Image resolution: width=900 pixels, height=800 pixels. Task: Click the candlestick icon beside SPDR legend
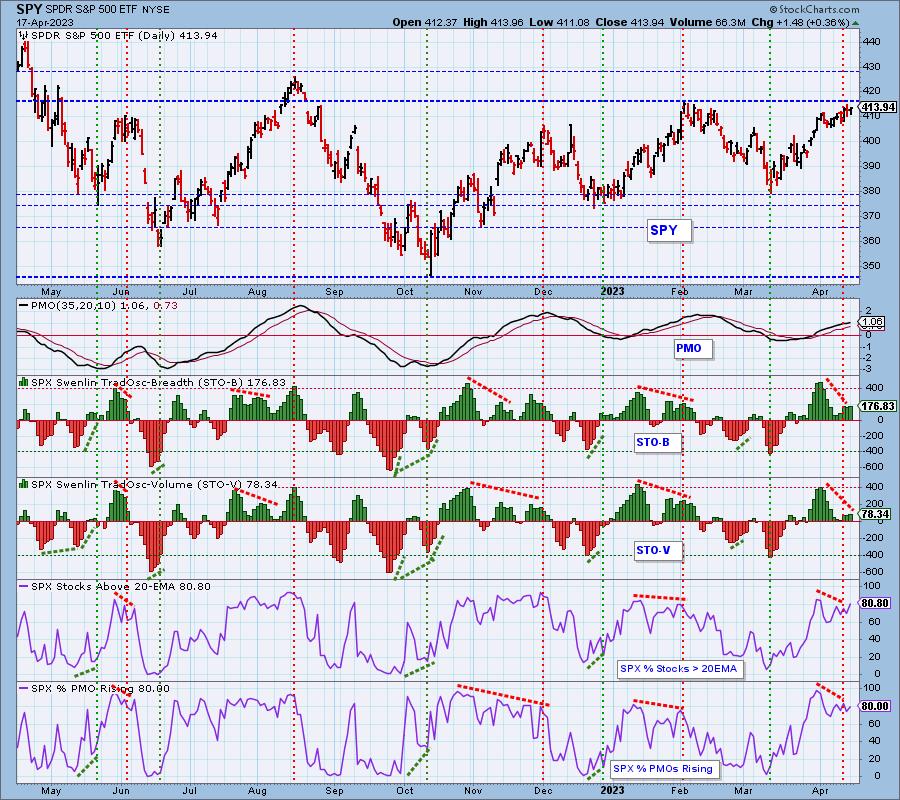click(x=24, y=36)
